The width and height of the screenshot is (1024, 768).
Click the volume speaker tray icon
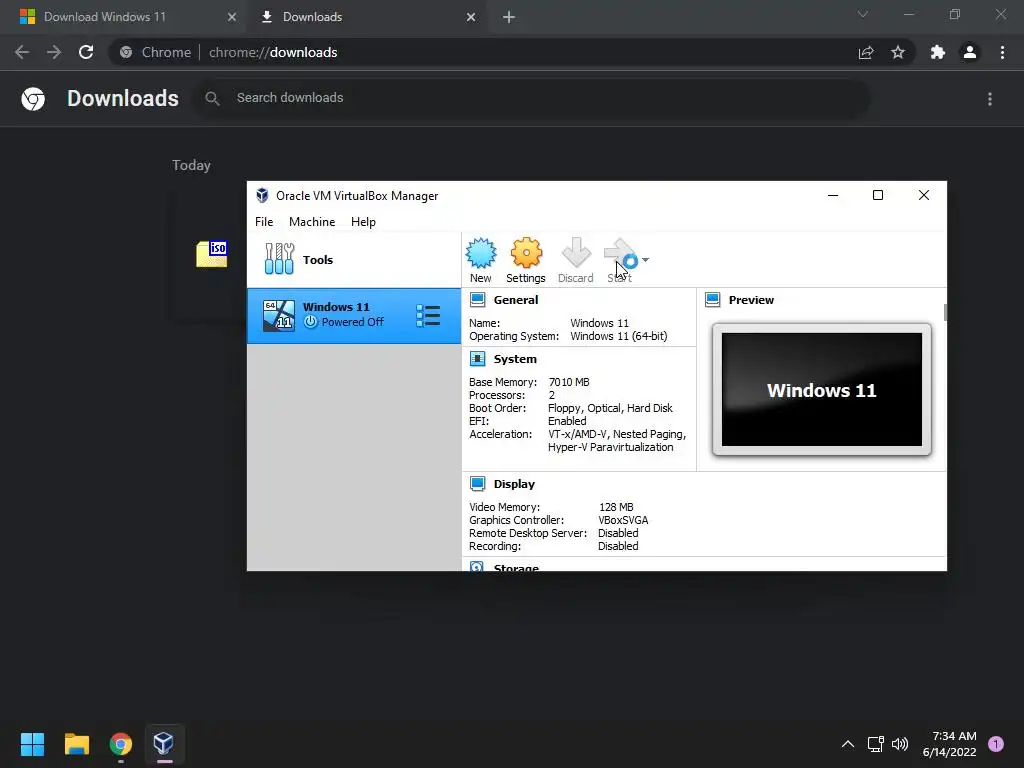click(x=900, y=744)
